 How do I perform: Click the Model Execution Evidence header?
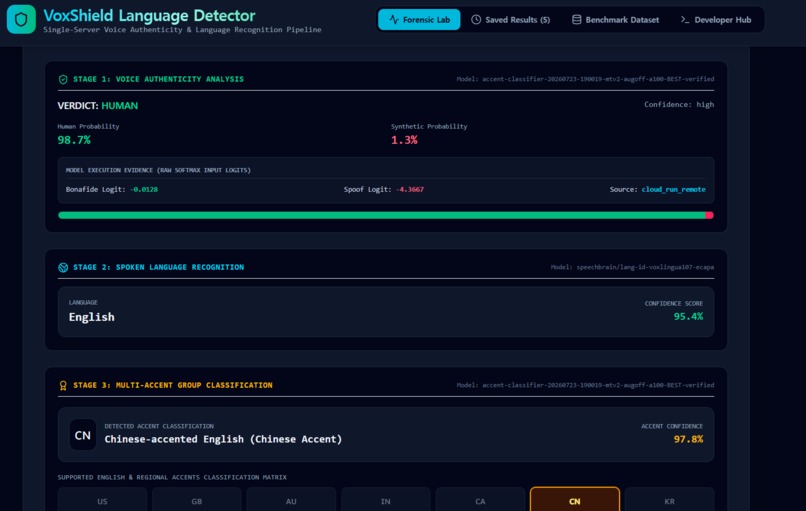158,170
